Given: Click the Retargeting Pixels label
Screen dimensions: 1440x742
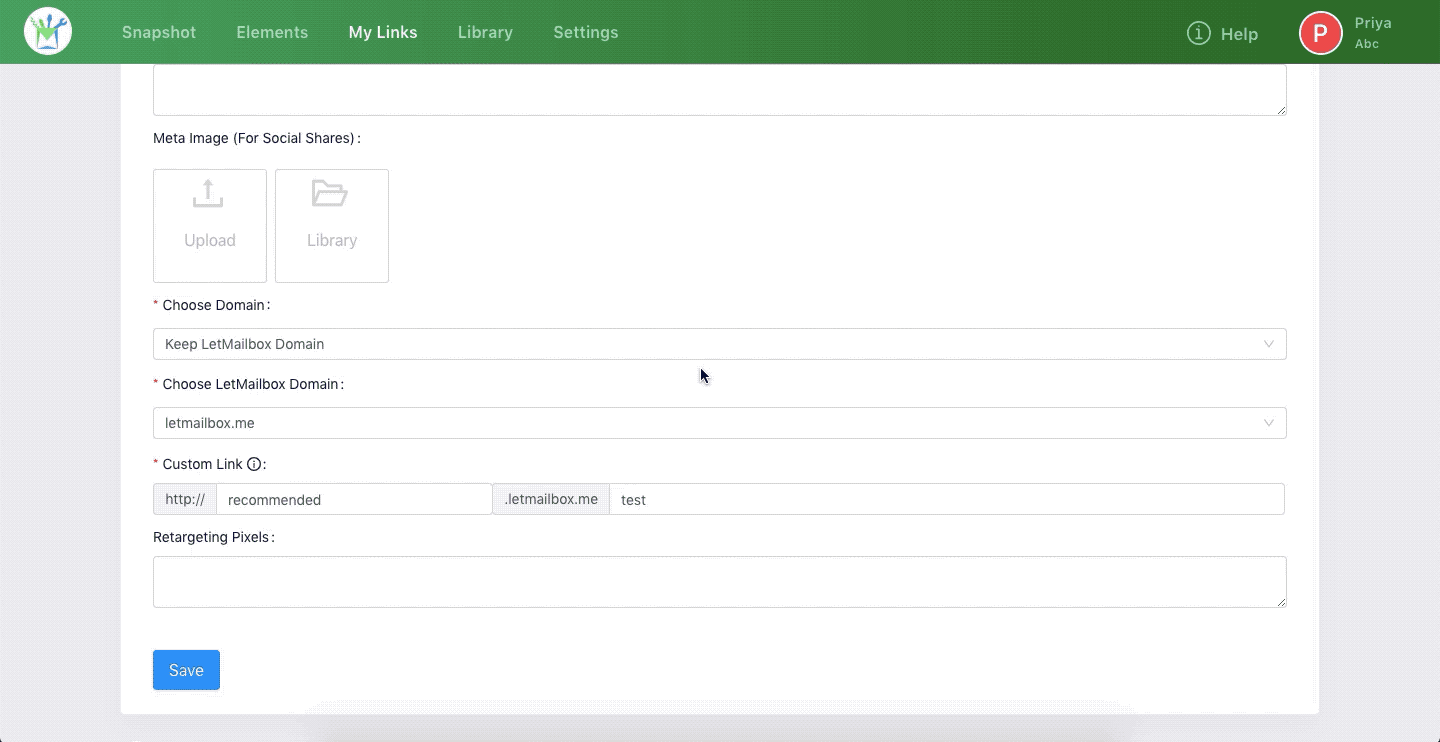Looking at the screenshot, I should pos(213,537).
